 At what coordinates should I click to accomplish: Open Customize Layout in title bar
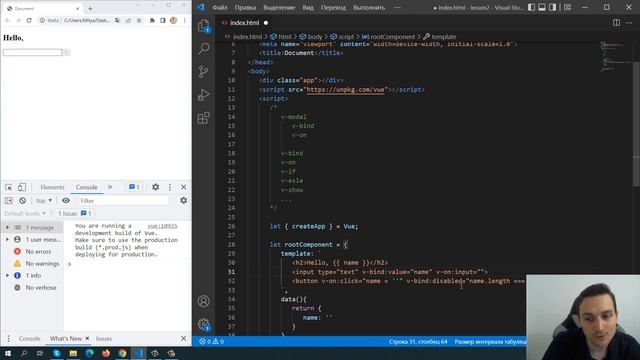(x=567, y=7)
